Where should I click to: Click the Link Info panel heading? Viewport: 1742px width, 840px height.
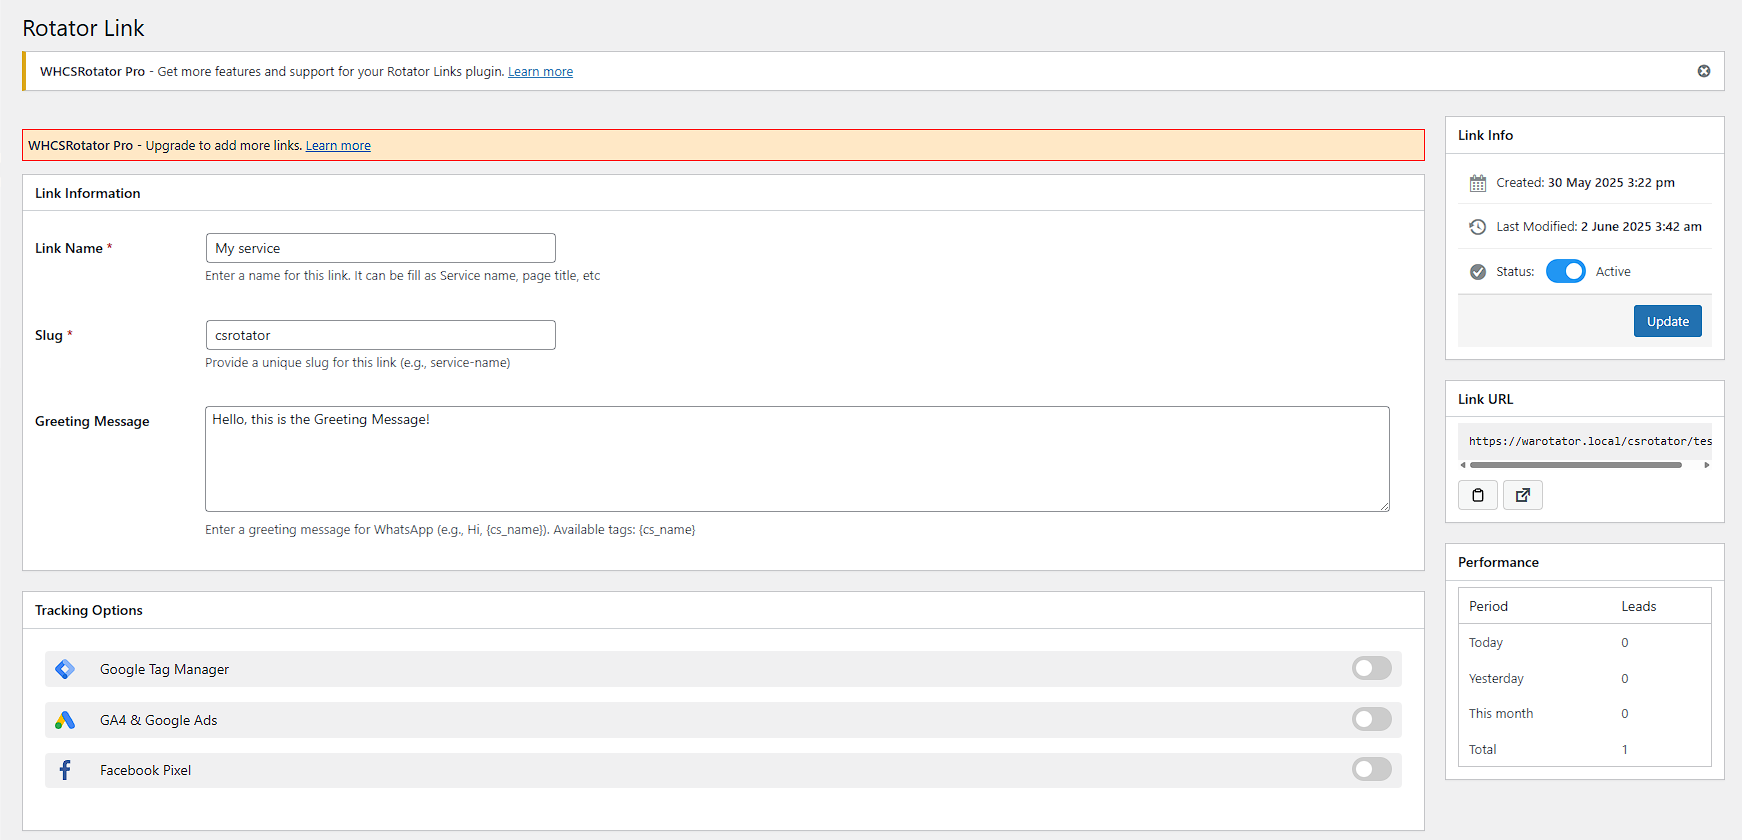[1485, 135]
